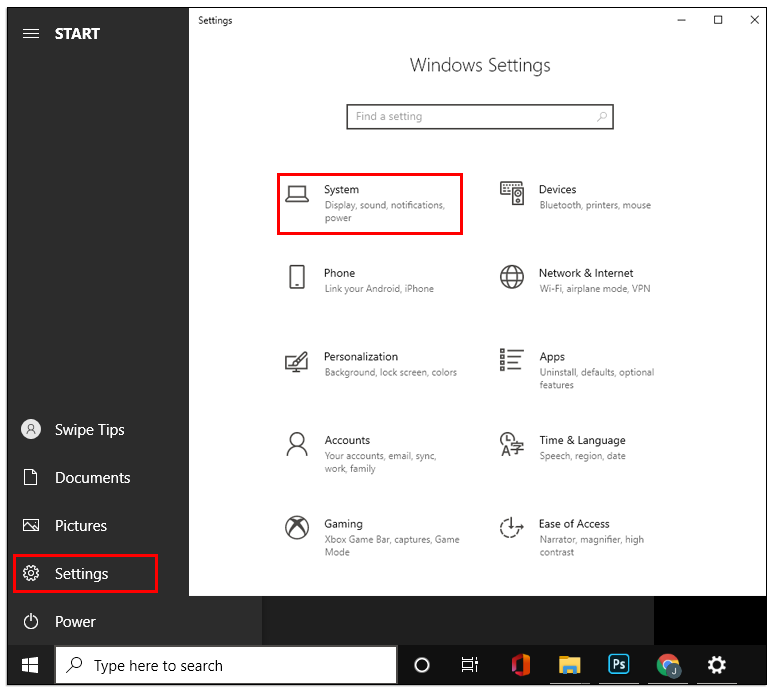The height and width of the screenshot is (693, 775).
Task: Open the Gaming Xbox icon
Action: (x=297, y=528)
